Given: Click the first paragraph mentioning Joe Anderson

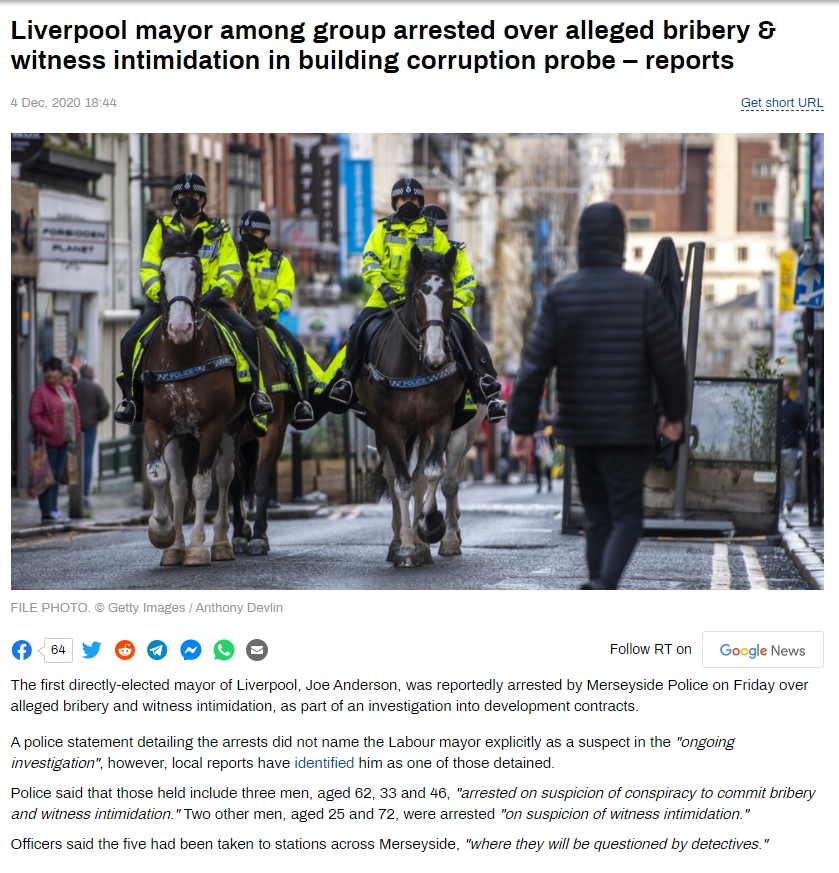Looking at the screenshot, I should tap(409, 695).
